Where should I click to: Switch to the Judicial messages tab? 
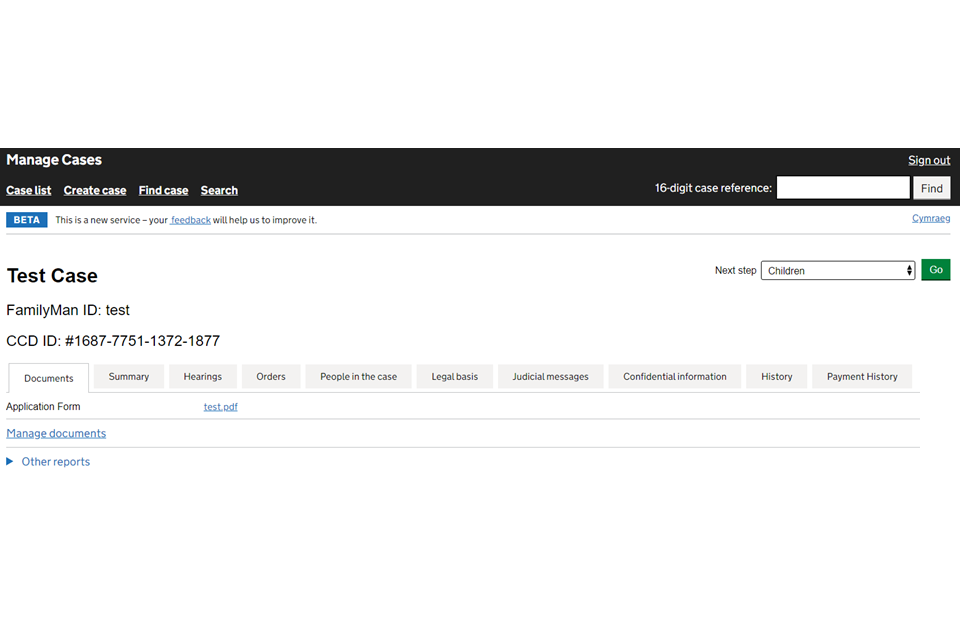pyautogui.click(x=550, y=377)
